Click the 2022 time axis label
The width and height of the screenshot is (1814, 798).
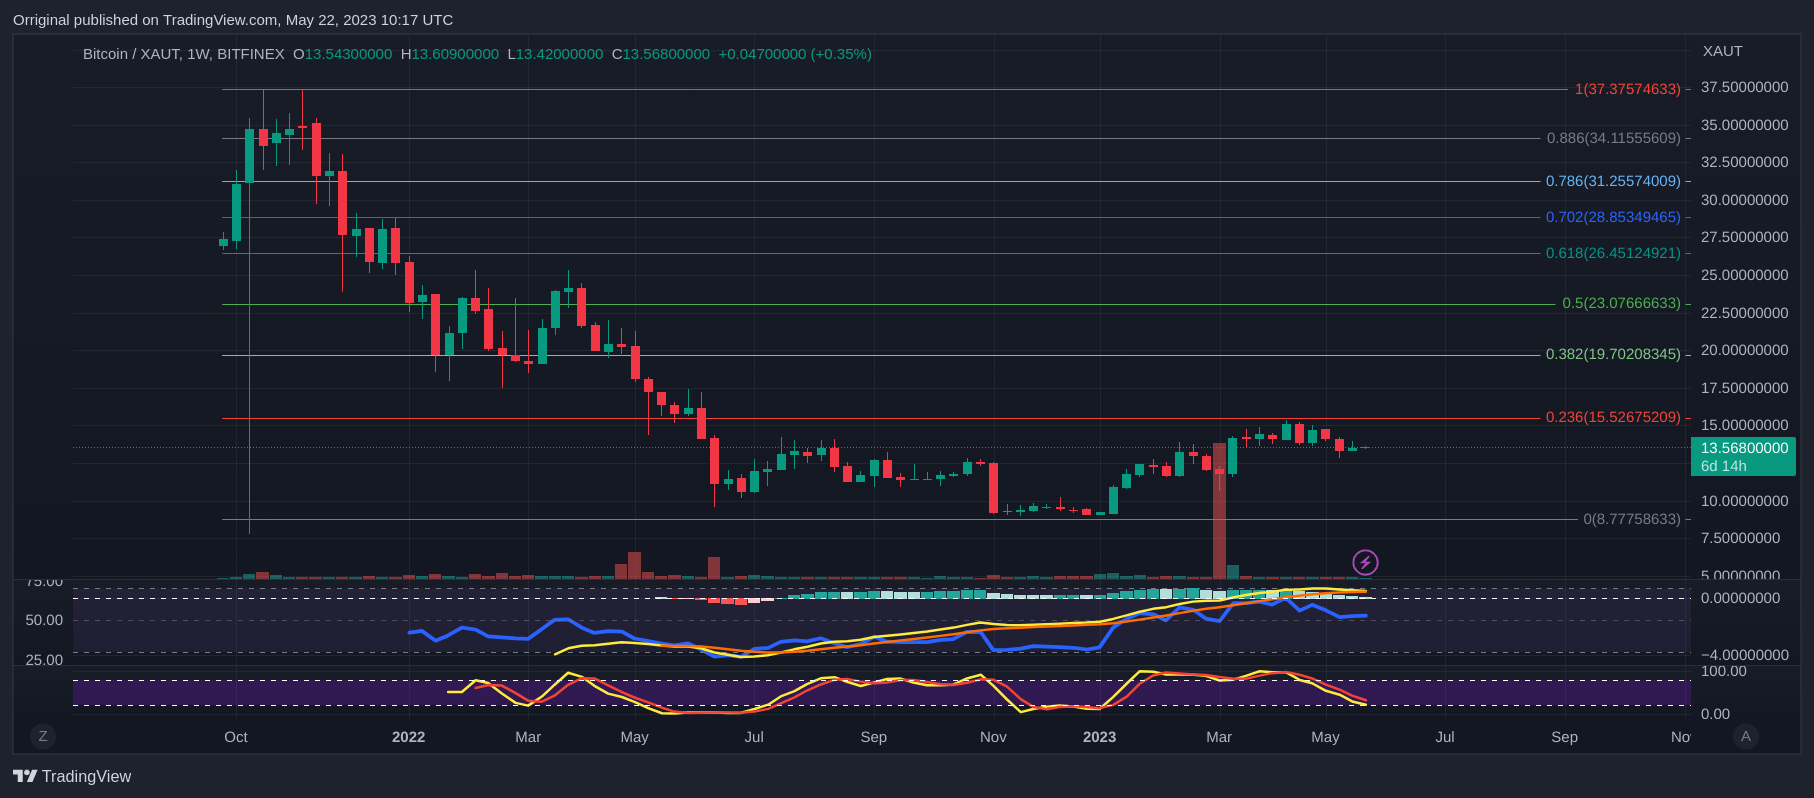pos(408,737)
